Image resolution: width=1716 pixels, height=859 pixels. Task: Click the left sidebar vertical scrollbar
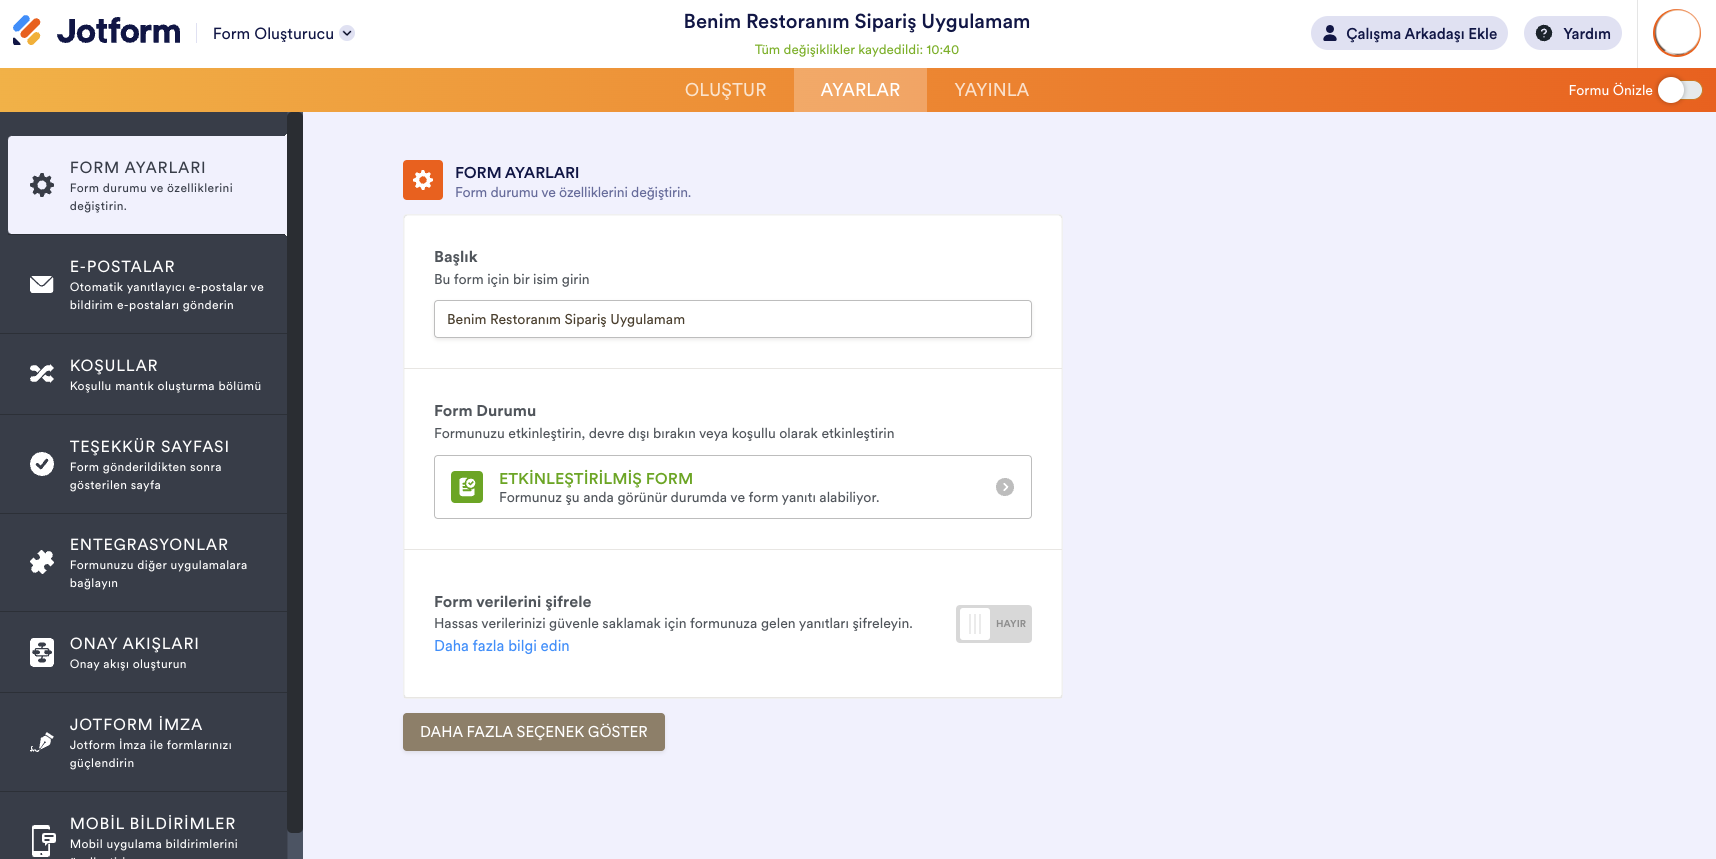(294, 470)
